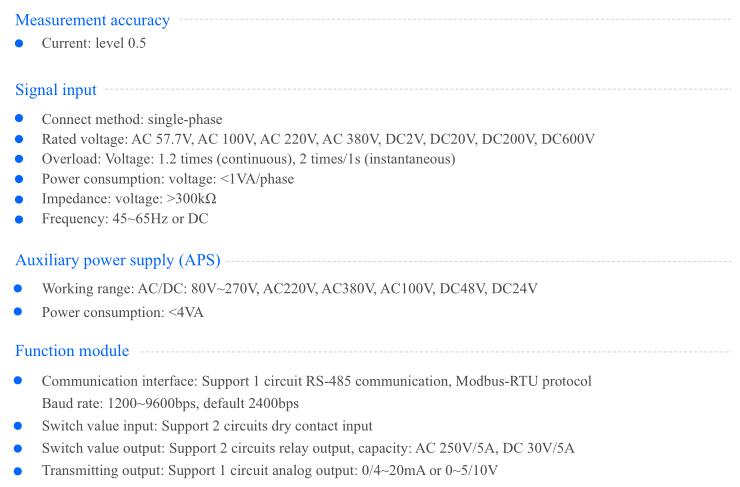Click the Power consumption voltage <1VA/phase text
740x487 pixels.
pyautogui.click(x=168, y=179)
